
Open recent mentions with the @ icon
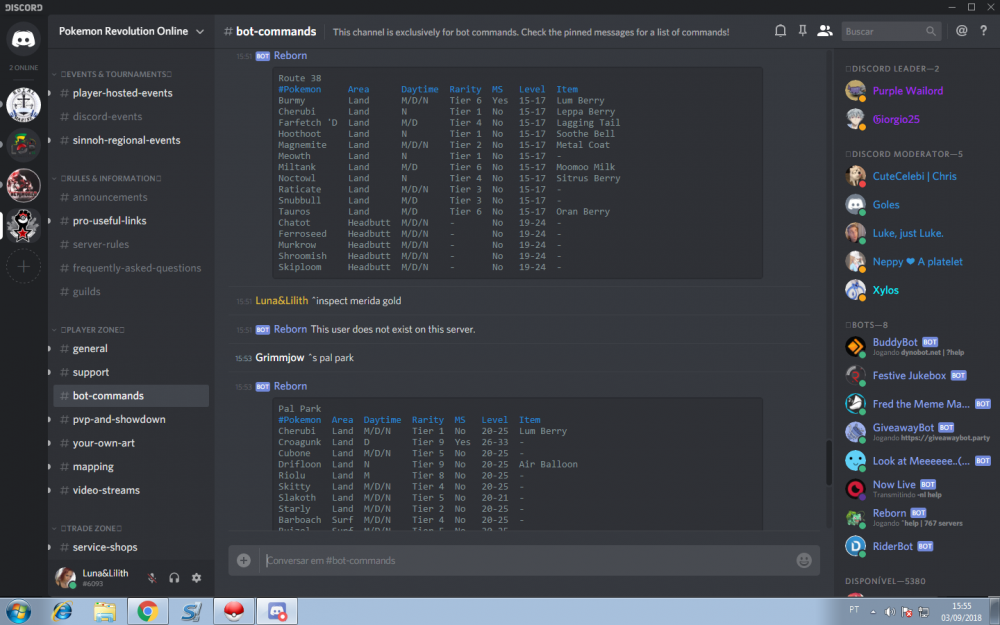coord(961,31)
